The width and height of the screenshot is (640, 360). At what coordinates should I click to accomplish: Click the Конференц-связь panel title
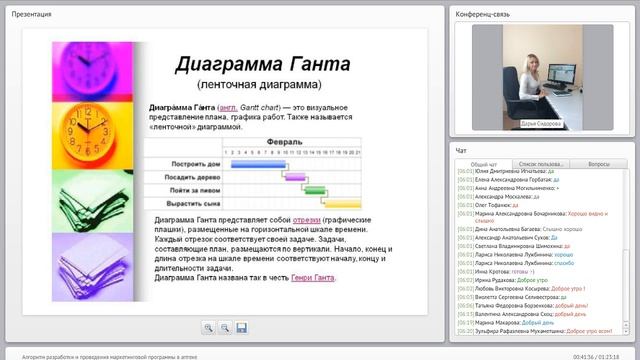482,14
